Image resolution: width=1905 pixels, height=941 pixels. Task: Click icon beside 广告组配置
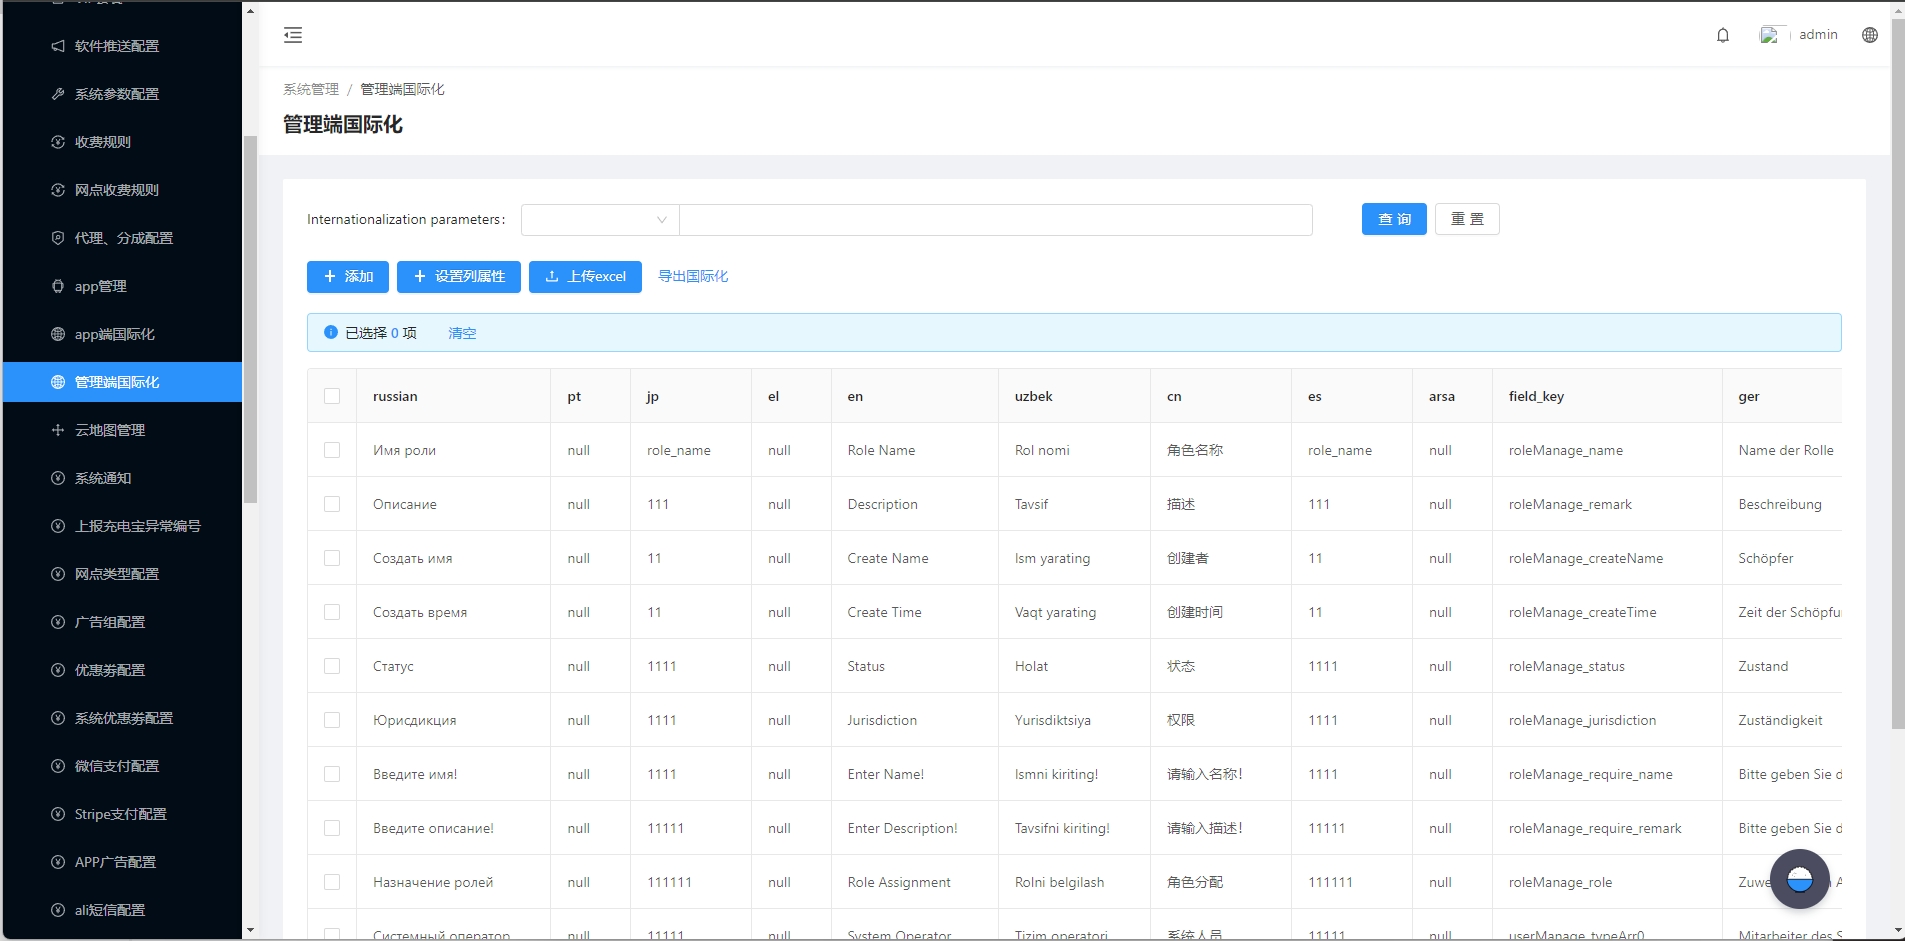pos(58,622)
